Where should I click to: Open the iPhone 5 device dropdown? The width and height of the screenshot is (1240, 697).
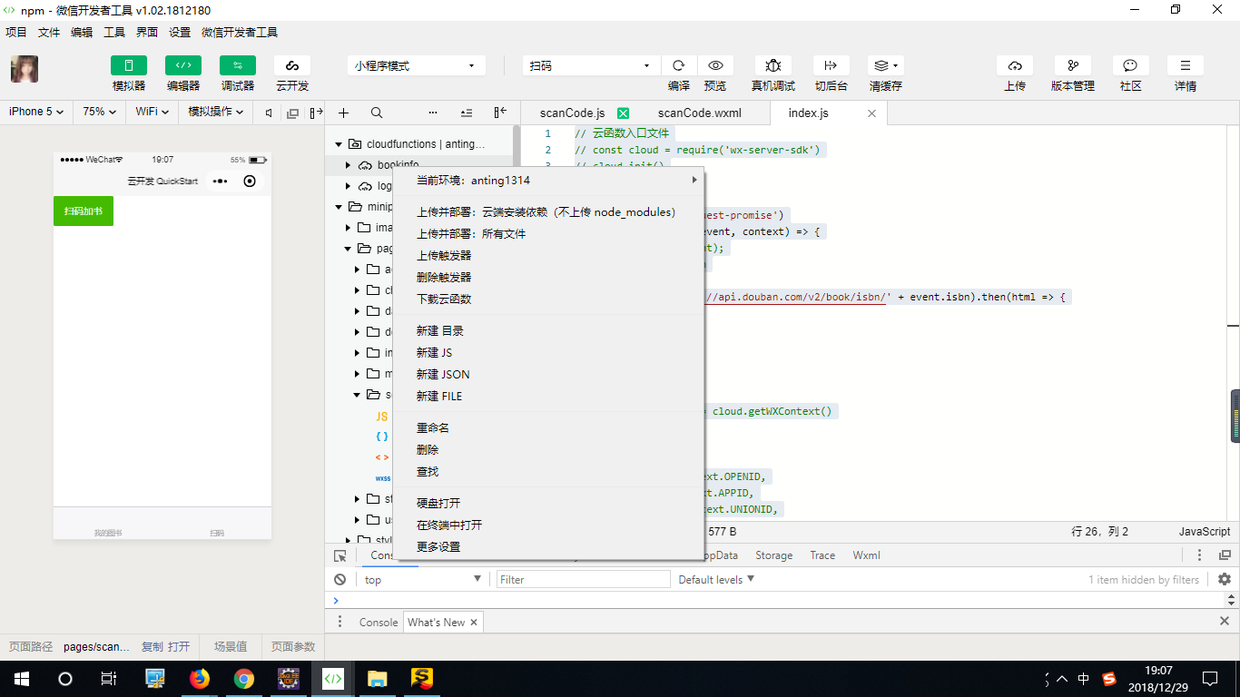36,112
